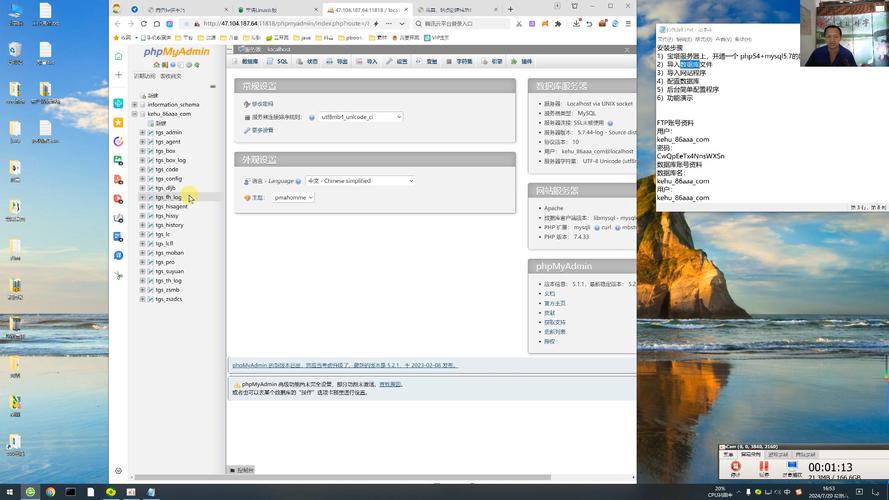Expand the tgs_config table node

(142, 179)
